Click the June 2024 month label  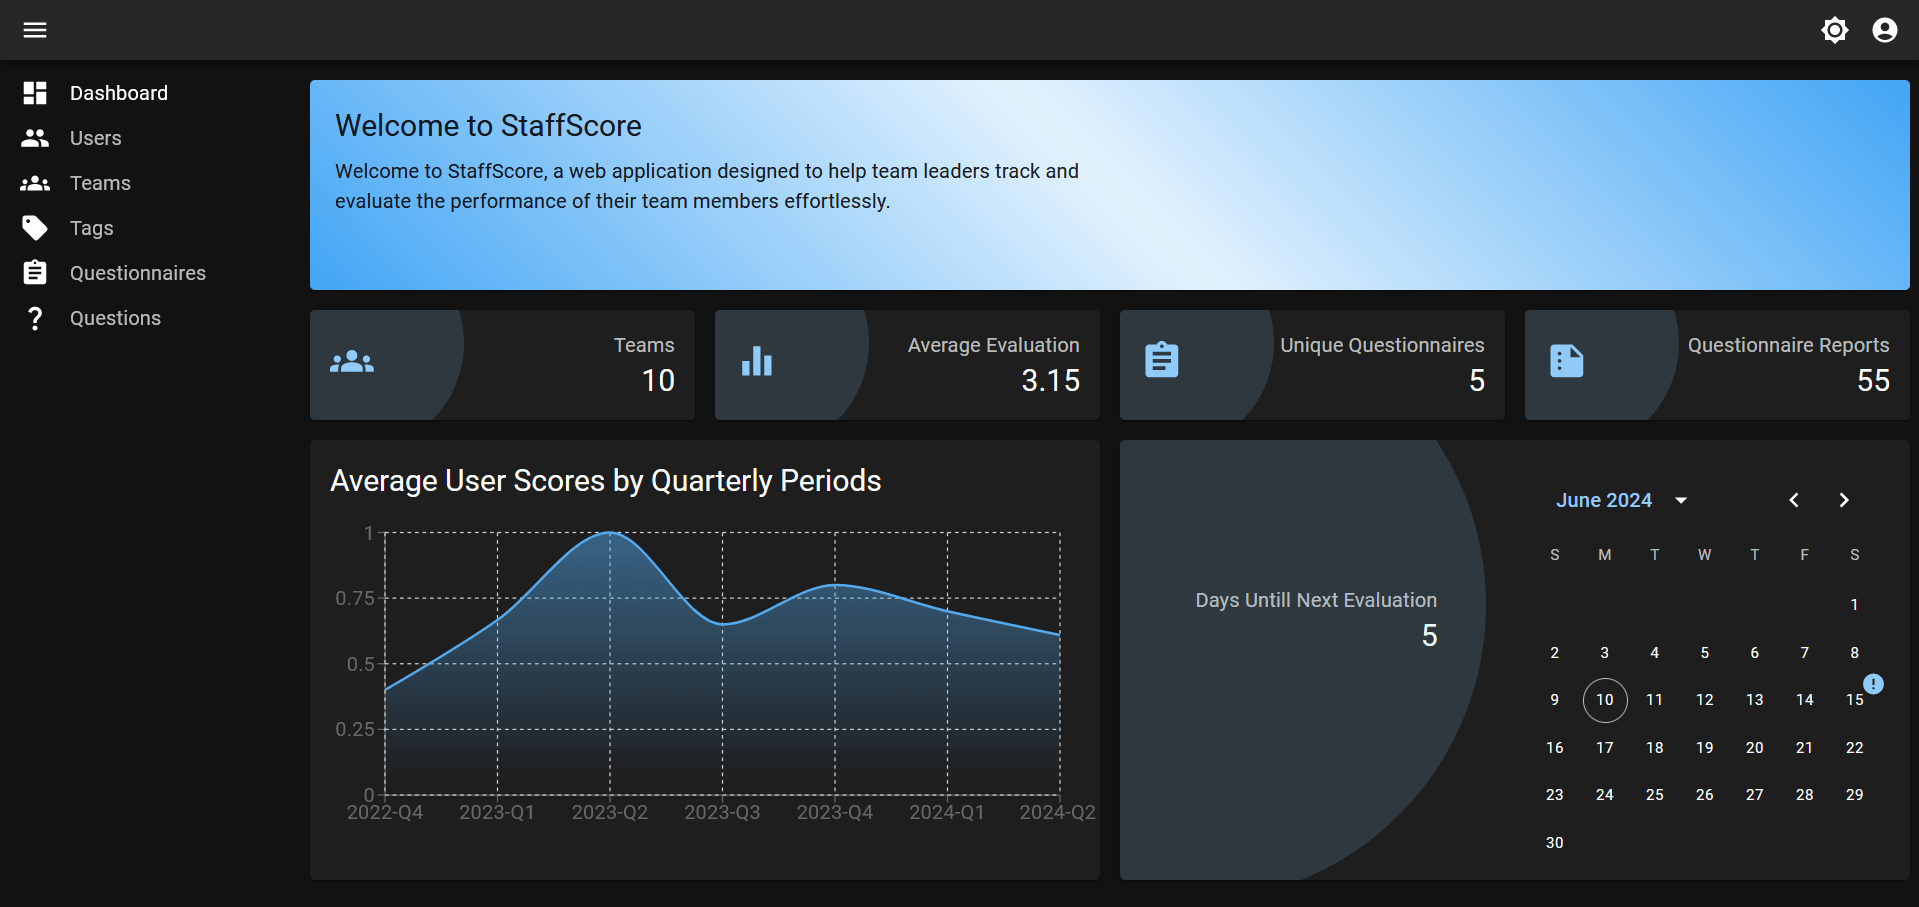tap(1604, 500)
